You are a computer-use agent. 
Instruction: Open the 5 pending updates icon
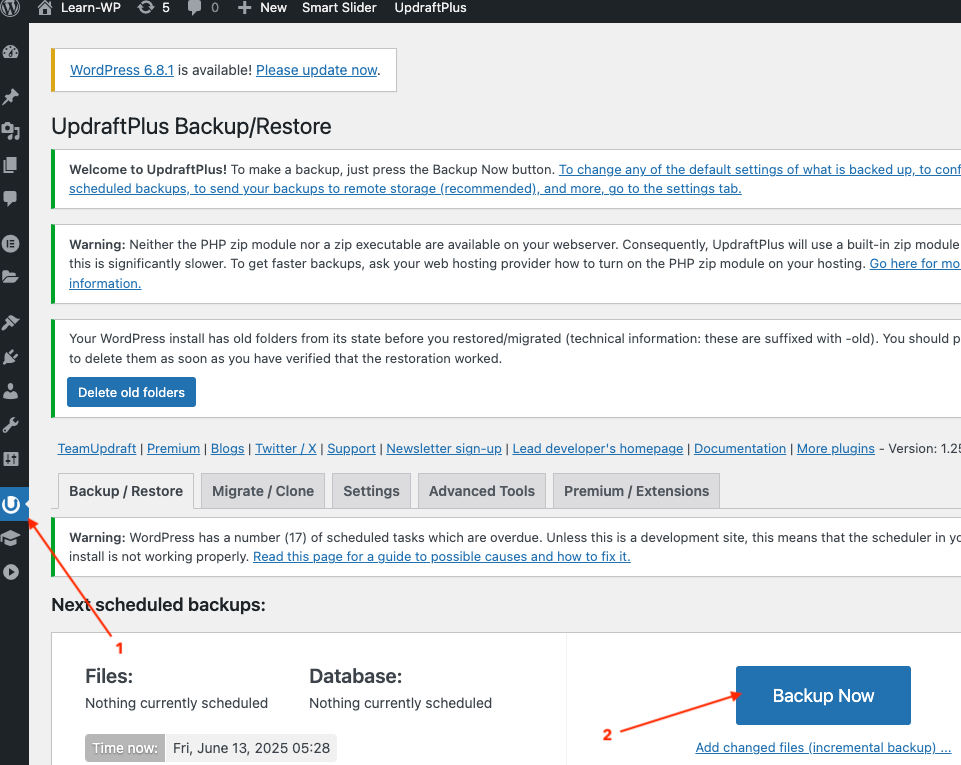point(153,7)
